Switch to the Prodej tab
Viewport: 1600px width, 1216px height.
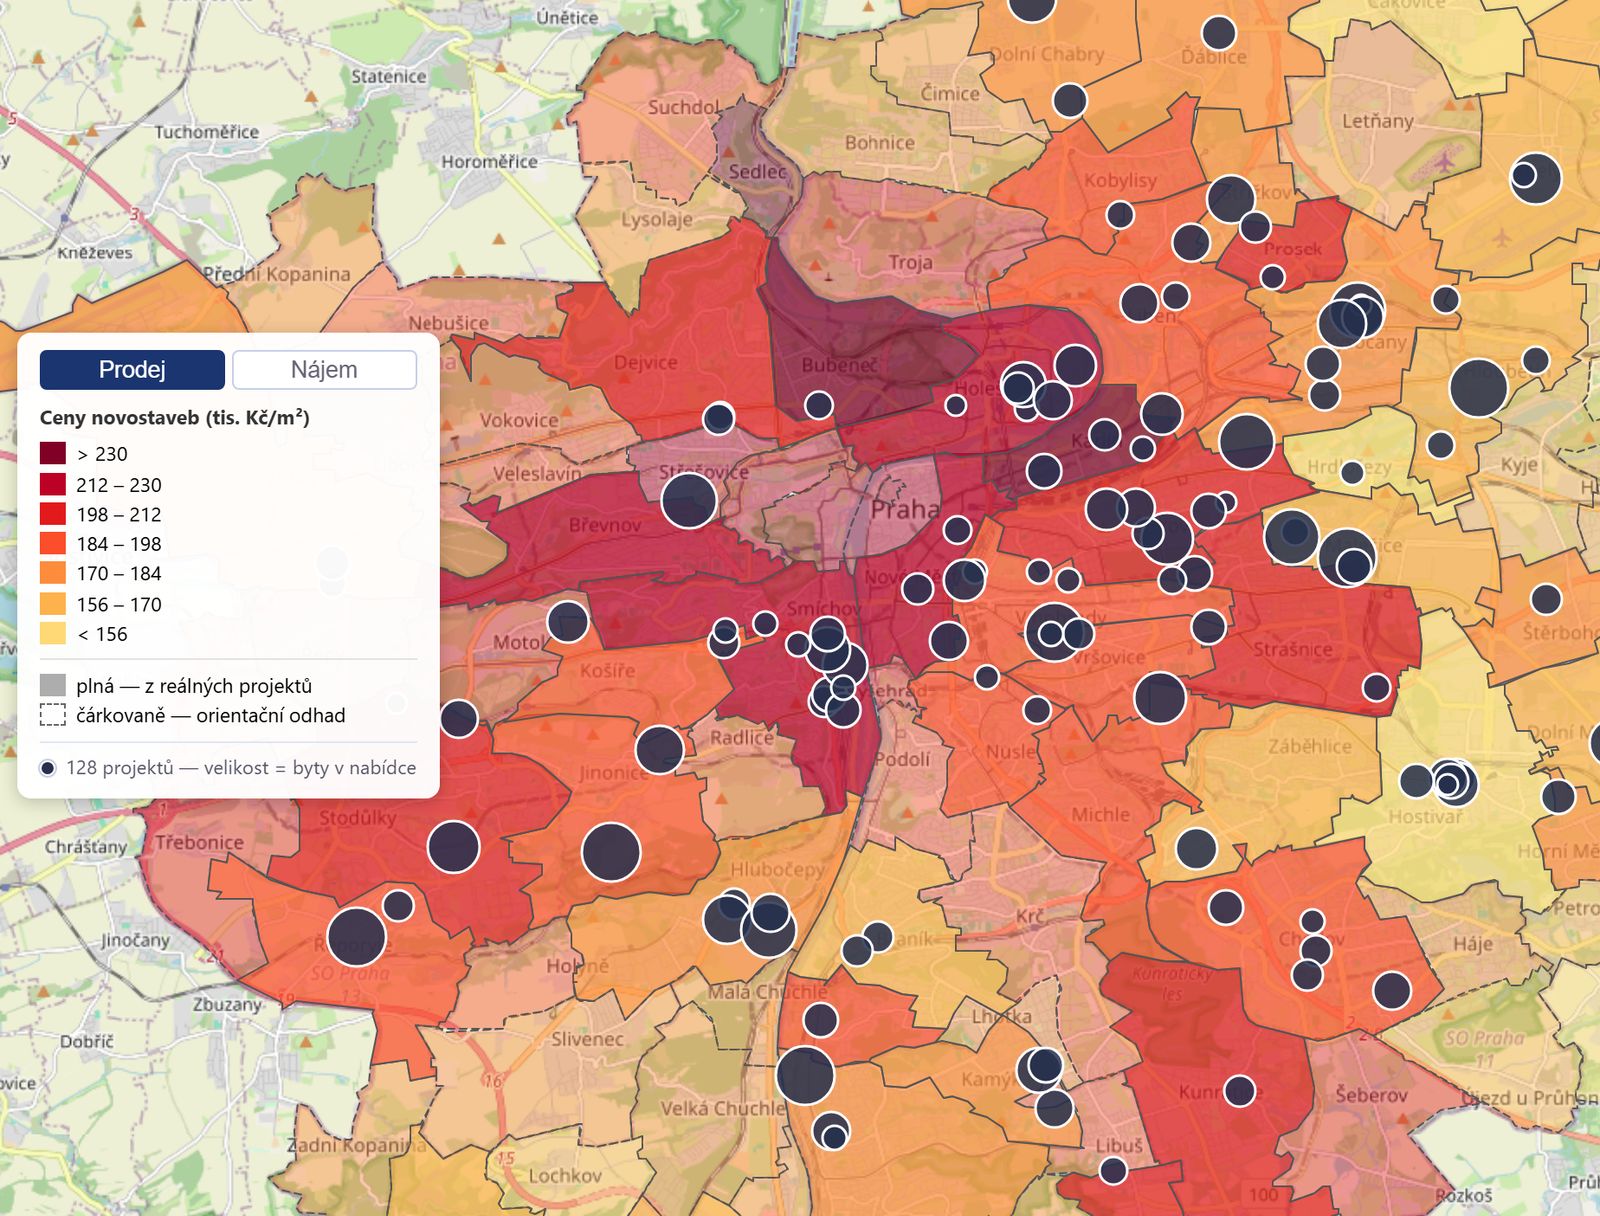[132, 370]
